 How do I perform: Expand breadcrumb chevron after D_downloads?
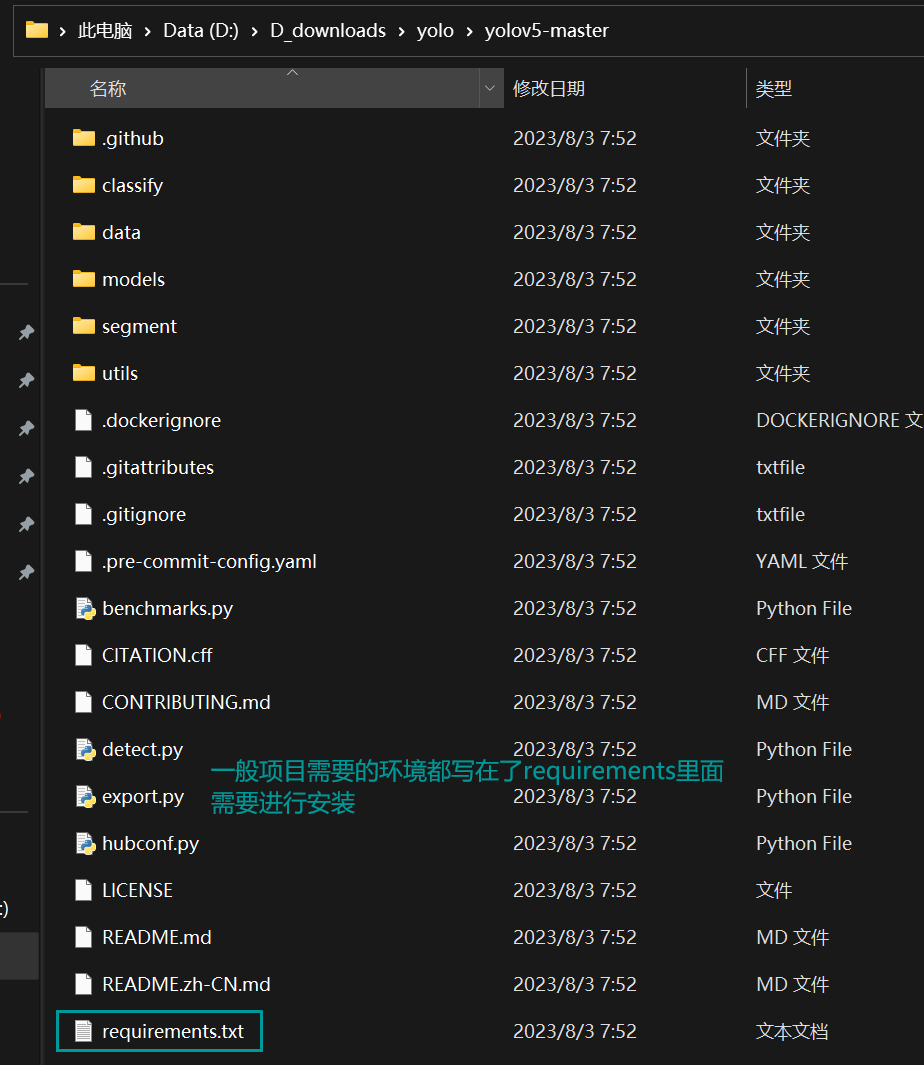(402, 31)
